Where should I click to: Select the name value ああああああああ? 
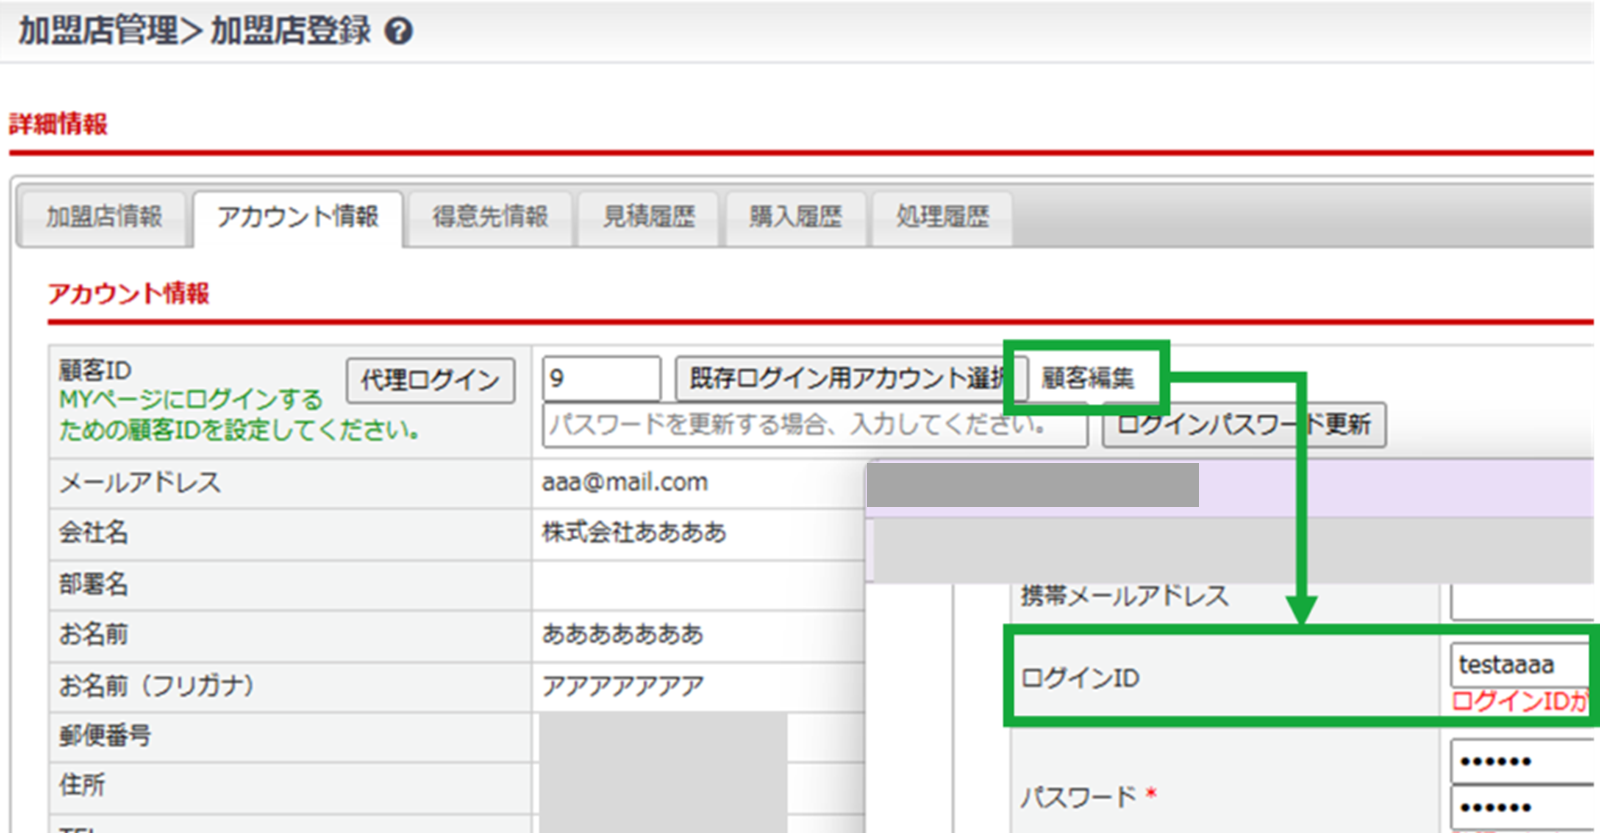pyautogui.click(x=623, y=635)
